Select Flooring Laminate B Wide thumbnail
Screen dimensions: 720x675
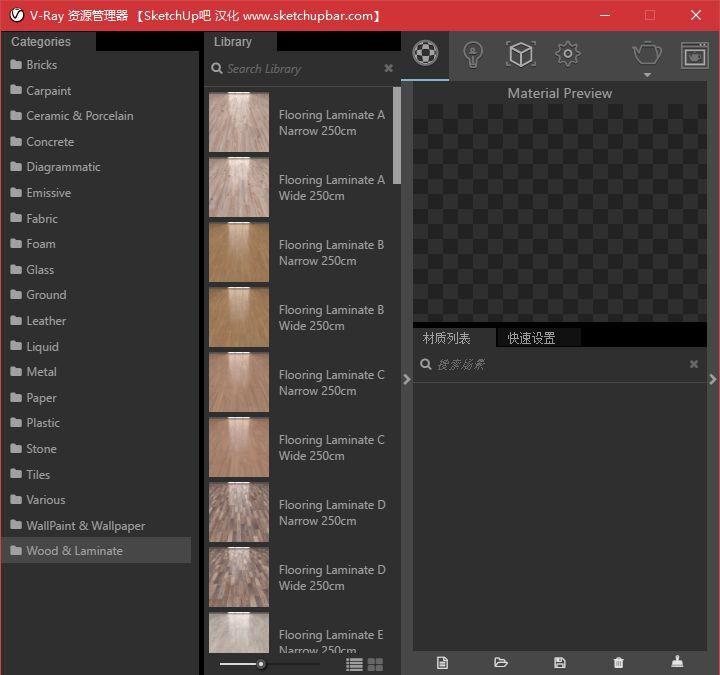[x=239, y=317]
